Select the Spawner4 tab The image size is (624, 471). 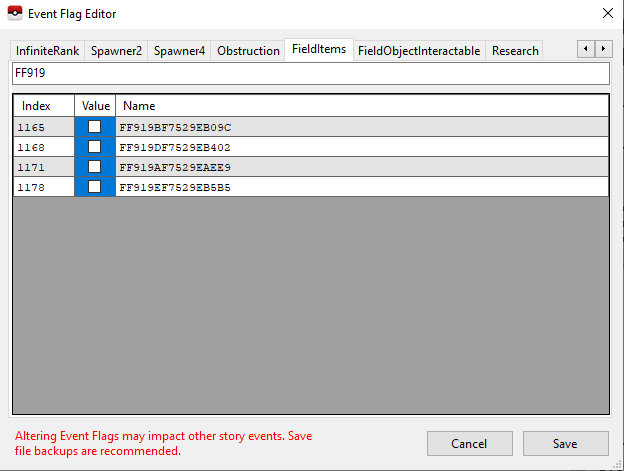coord(179,51)
